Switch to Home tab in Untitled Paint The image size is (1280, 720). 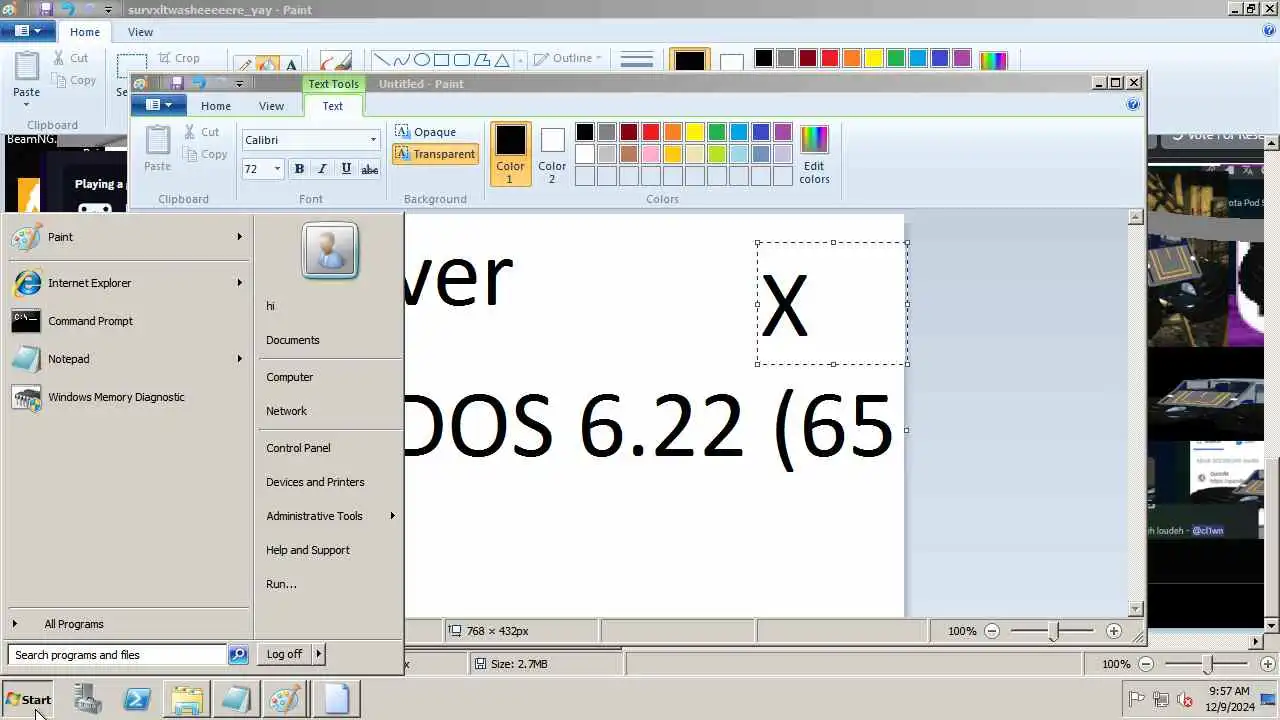[215, 106]
